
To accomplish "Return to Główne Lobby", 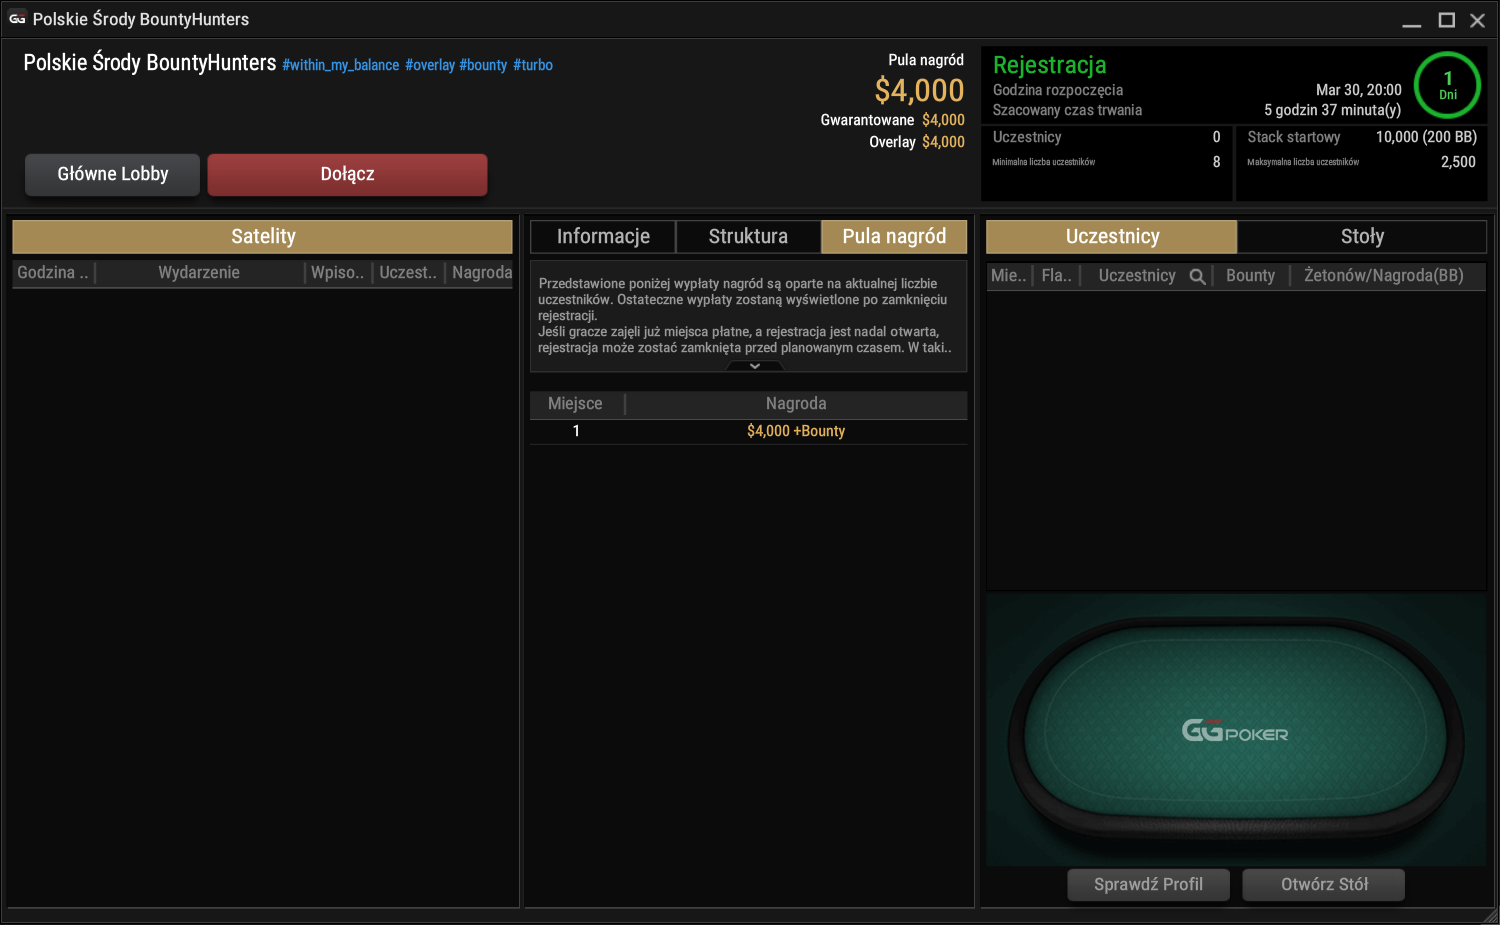I will click(113, 174).
